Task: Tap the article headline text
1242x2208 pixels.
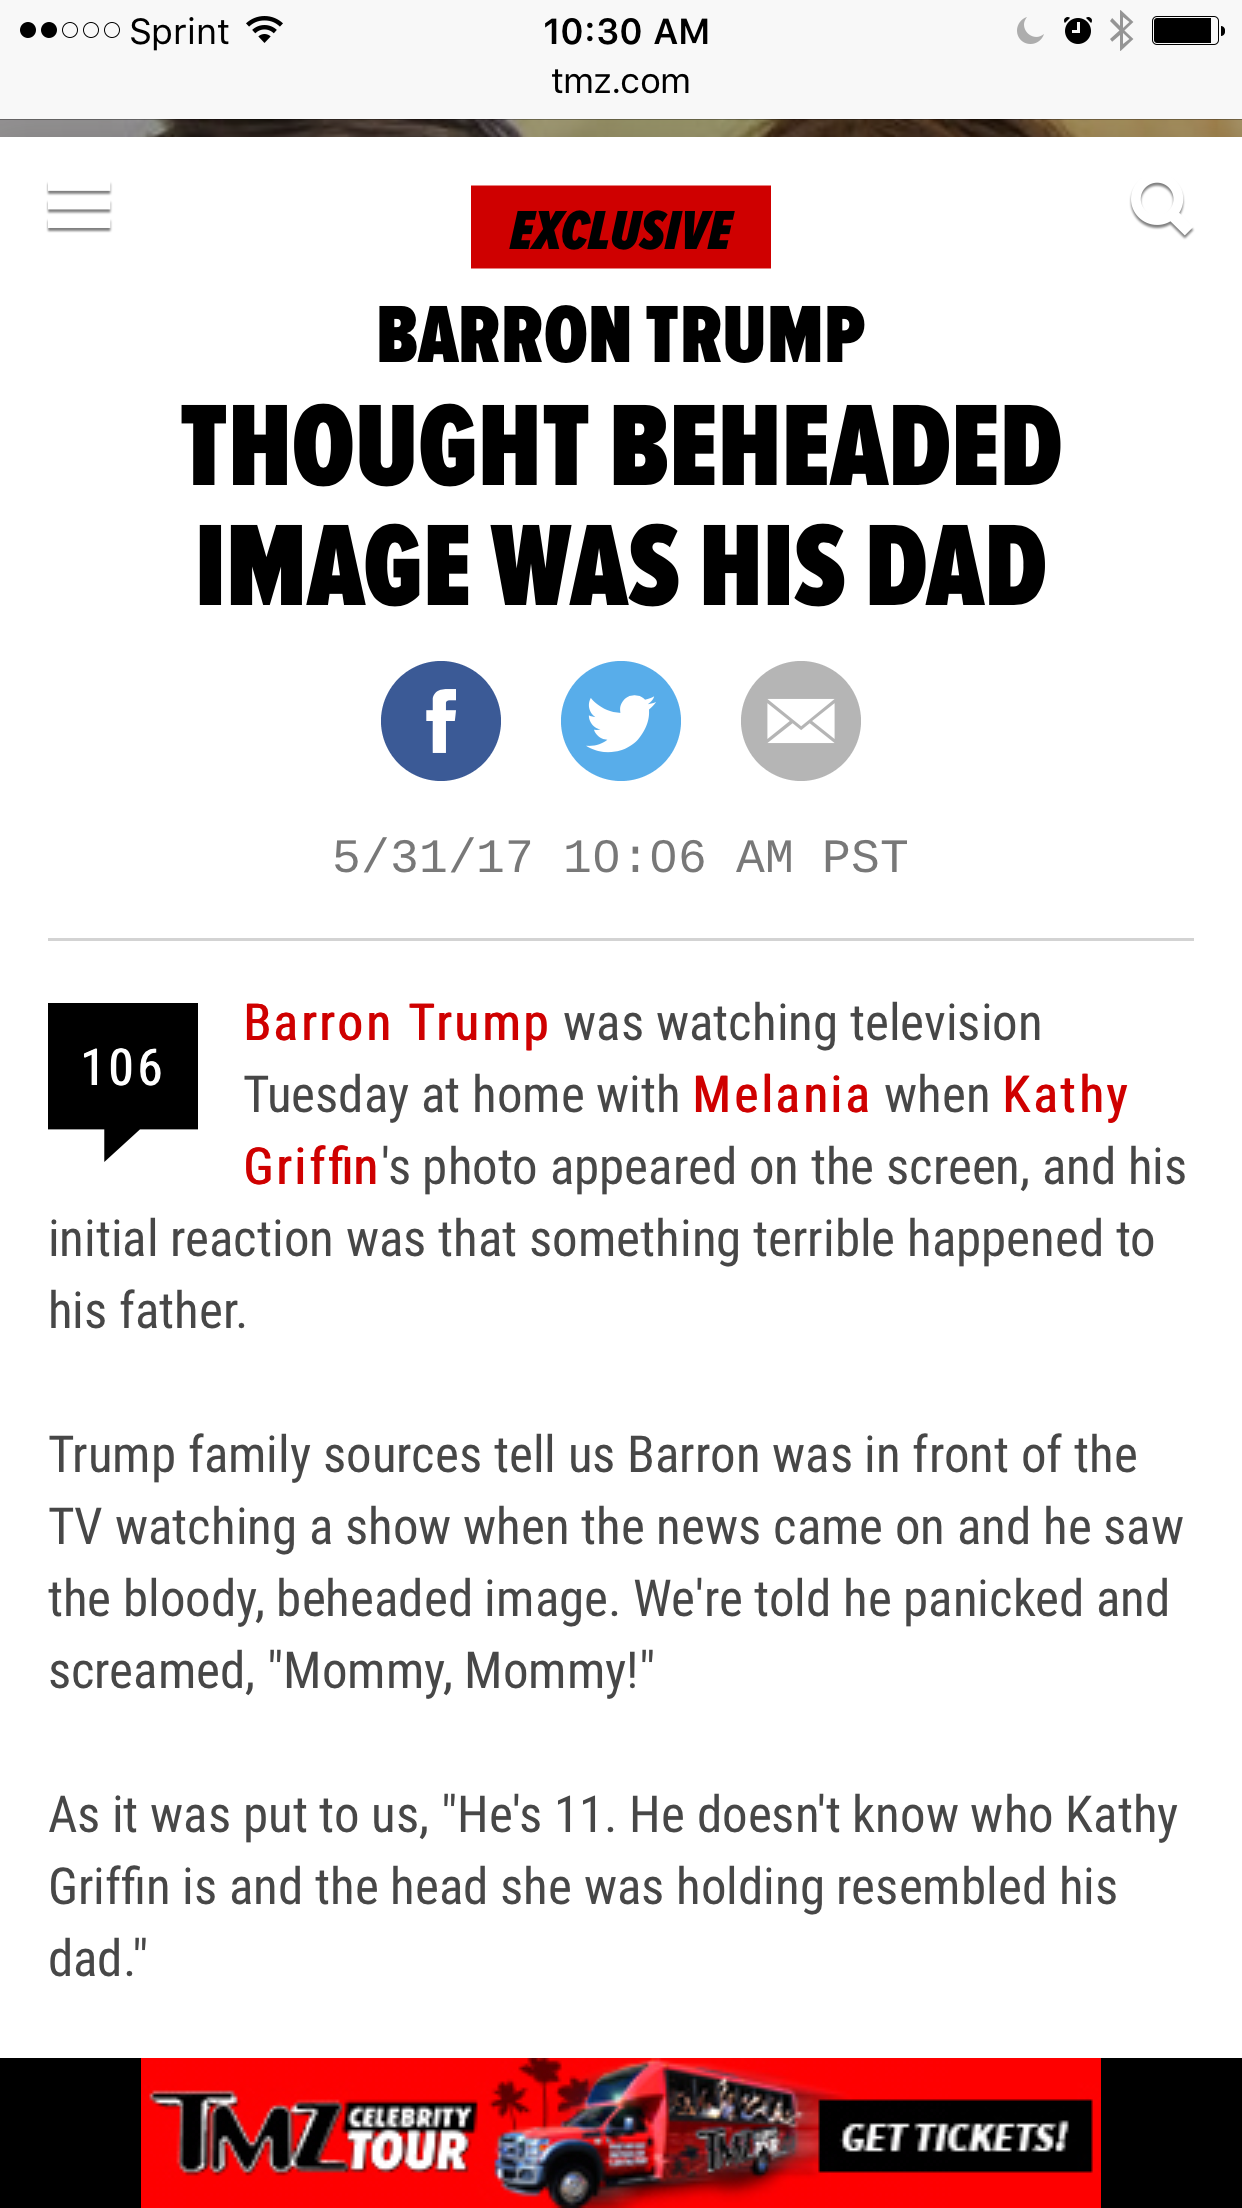Action: point(621,503)
